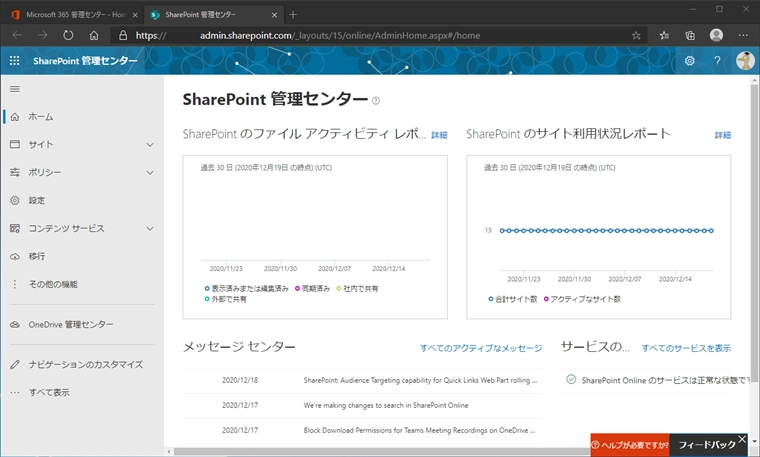Click the ヘルプが必要ですか? button
This screenshot has width=760, height=457.
630,445
